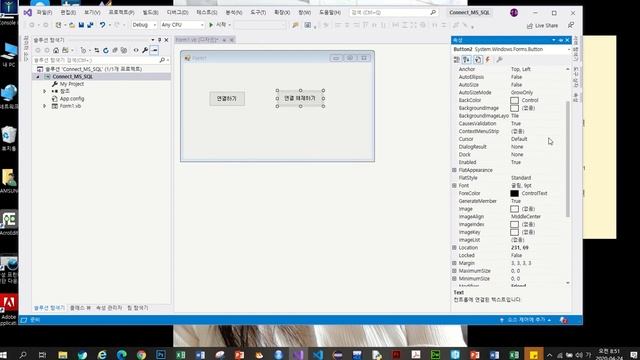This screenshot has width=640, height=360.
Task: Click the New Project toolbar icon
Action: tap(58, 25)
